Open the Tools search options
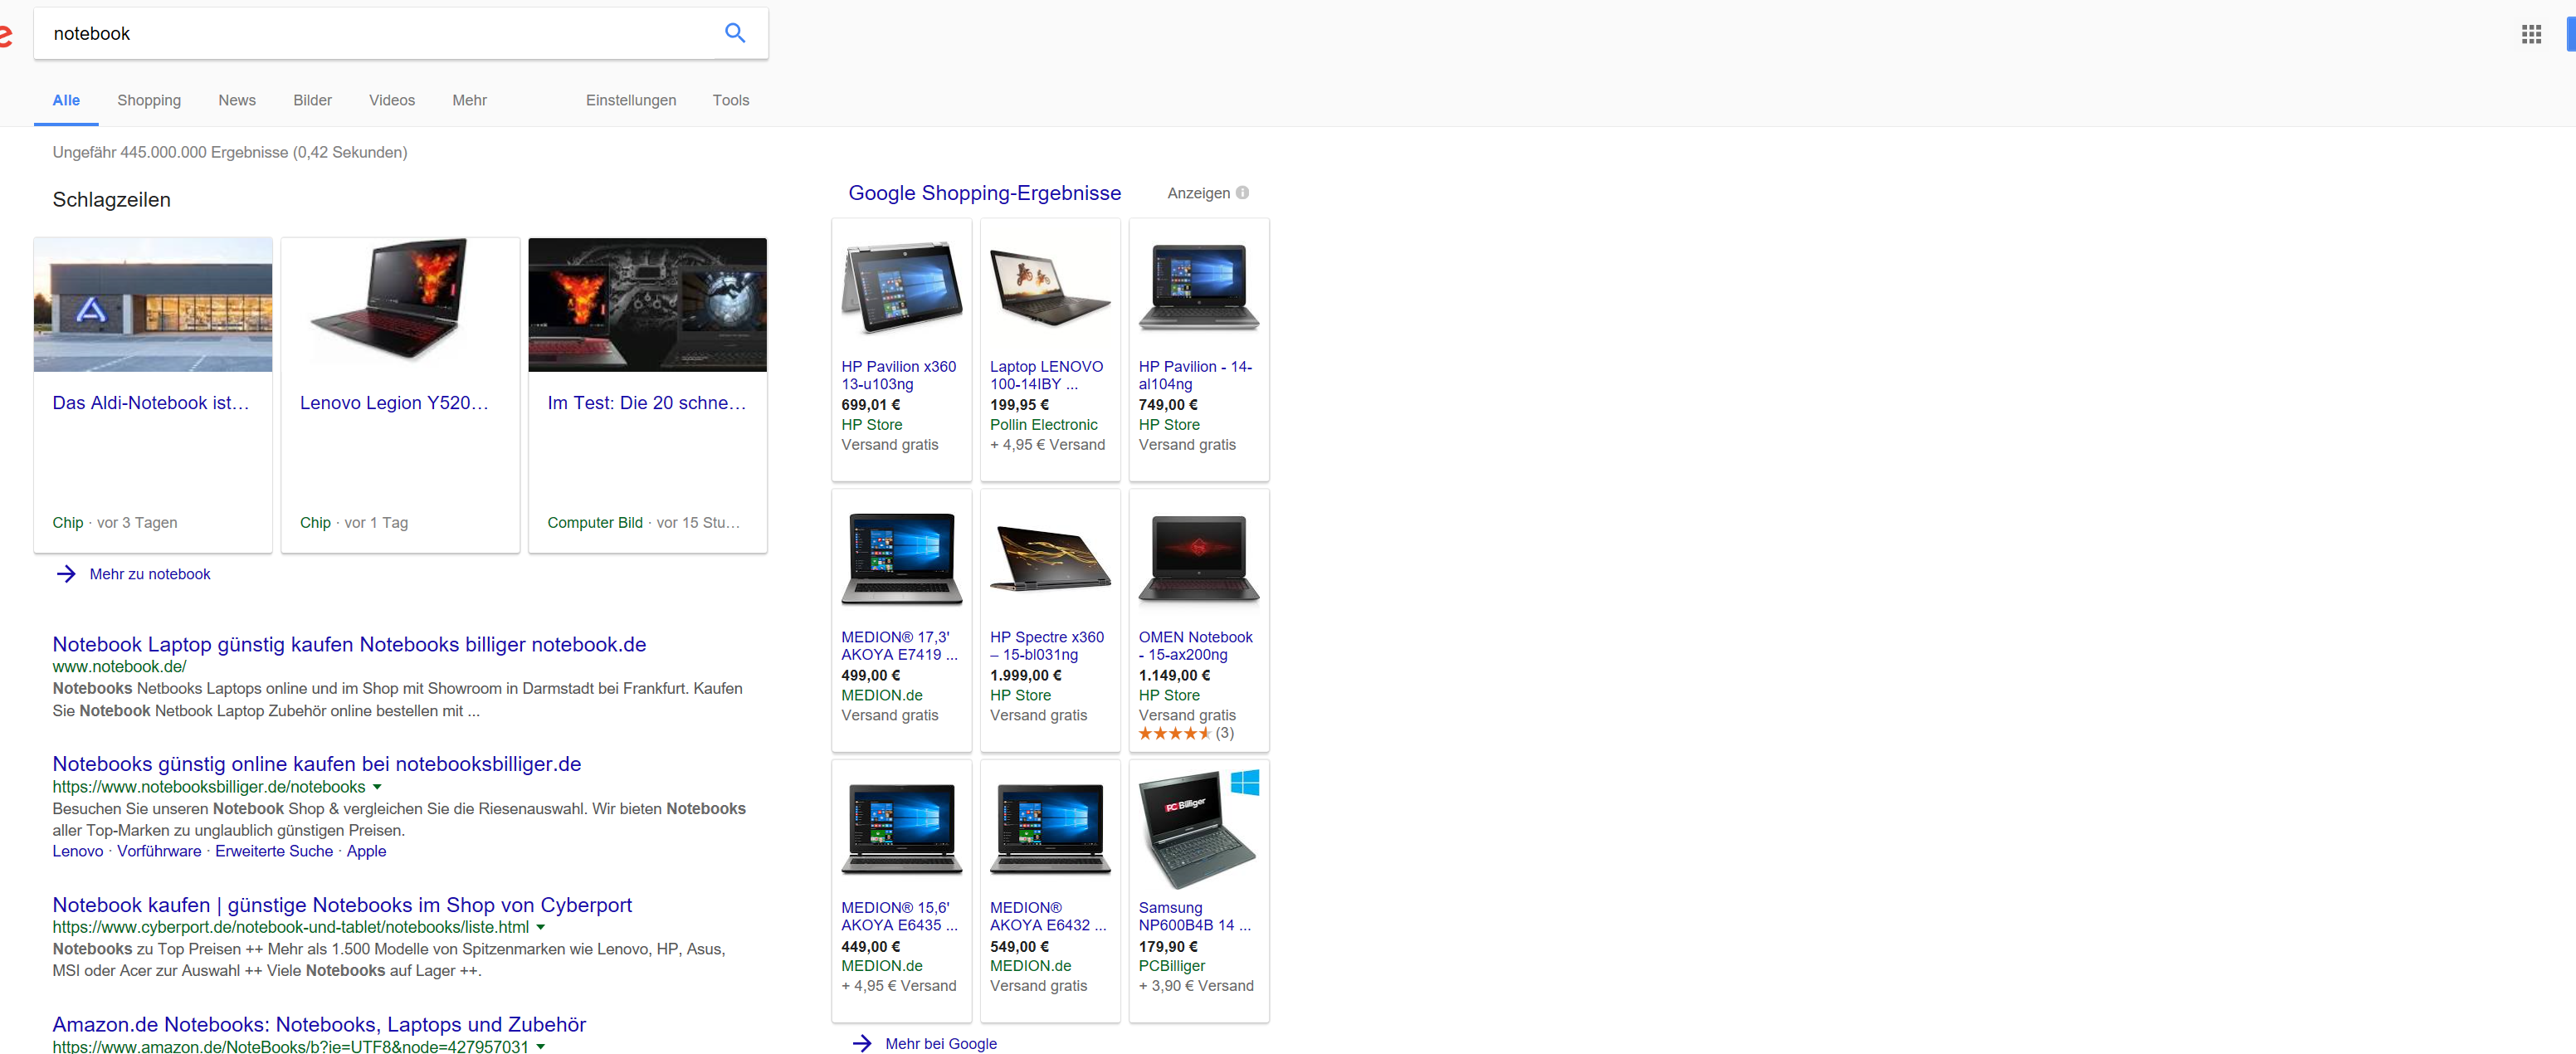This screenshot has height=1054, width=2576. [x=730, y=100]
